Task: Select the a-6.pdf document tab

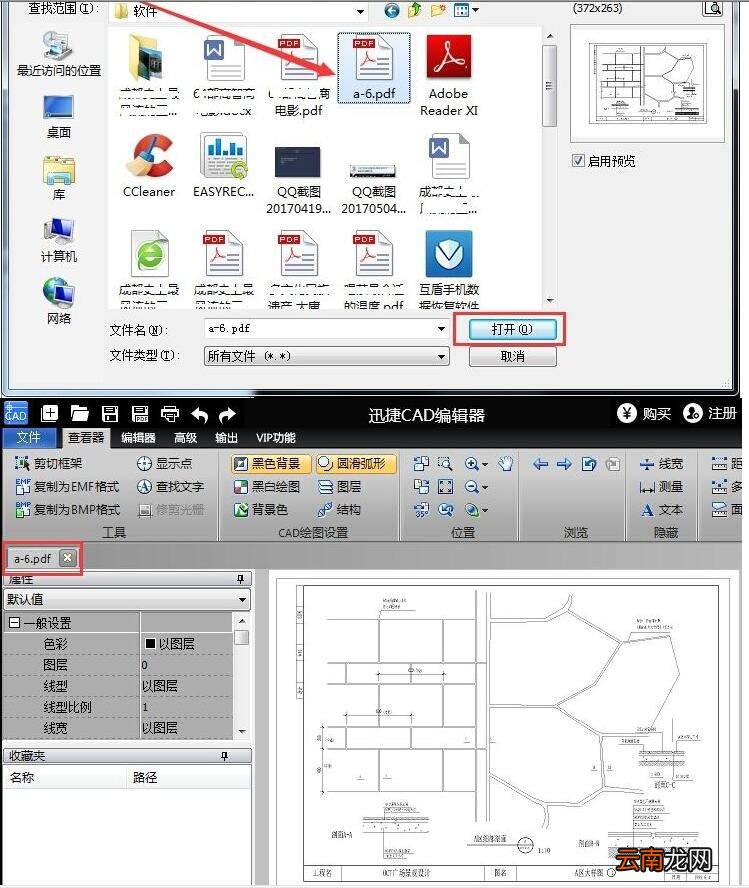Action: 33,558
